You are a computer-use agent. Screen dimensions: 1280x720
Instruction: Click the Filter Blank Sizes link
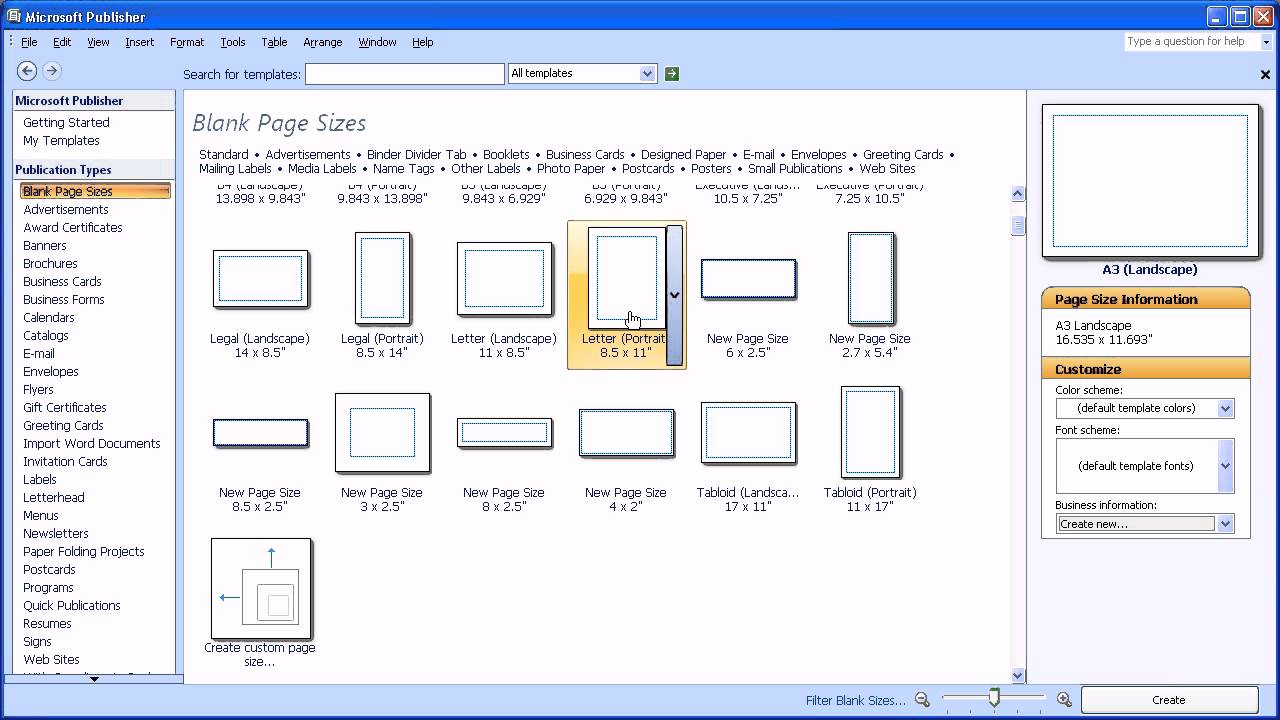tap(856, 700)
